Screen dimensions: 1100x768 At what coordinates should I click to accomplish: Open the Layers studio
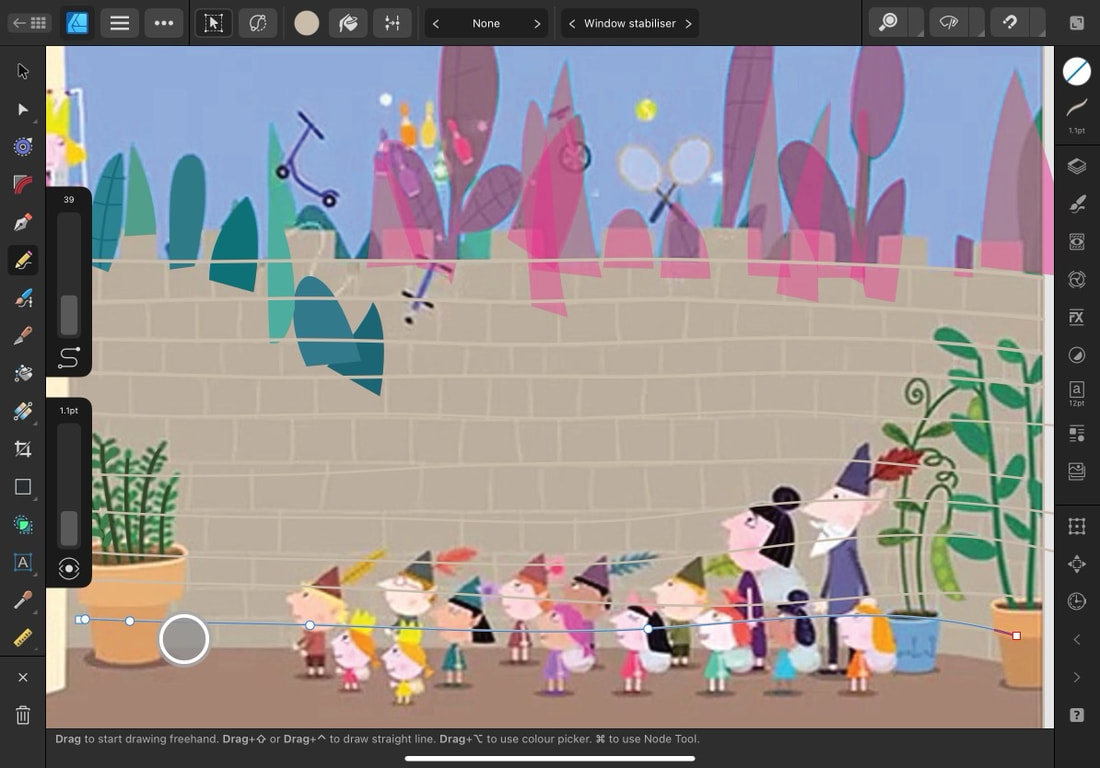coord(1077,166)
